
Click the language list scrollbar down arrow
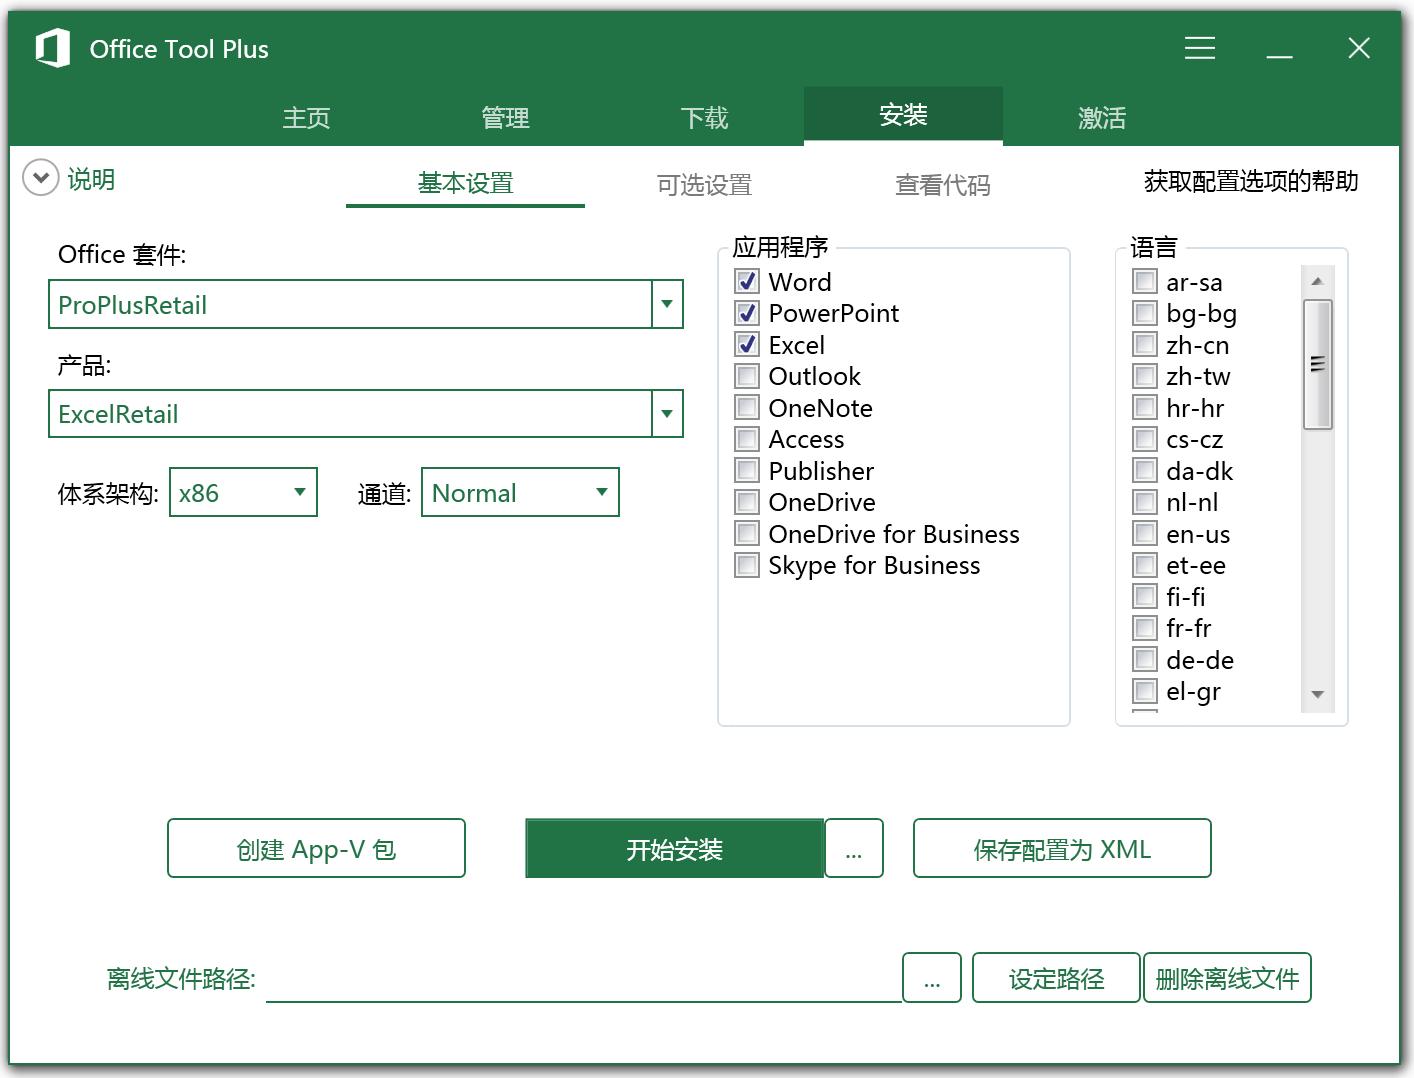point(1318,693)
